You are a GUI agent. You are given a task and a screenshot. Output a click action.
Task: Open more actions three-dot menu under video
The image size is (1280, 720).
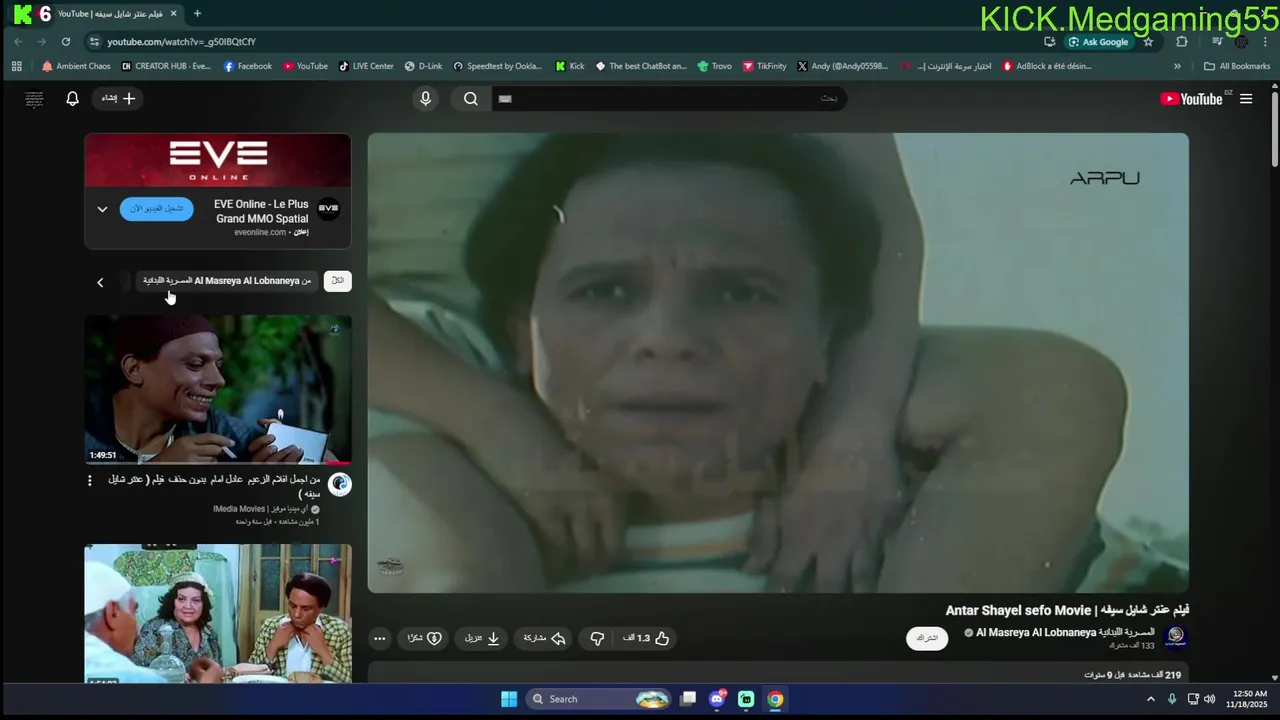click(379, 638)
